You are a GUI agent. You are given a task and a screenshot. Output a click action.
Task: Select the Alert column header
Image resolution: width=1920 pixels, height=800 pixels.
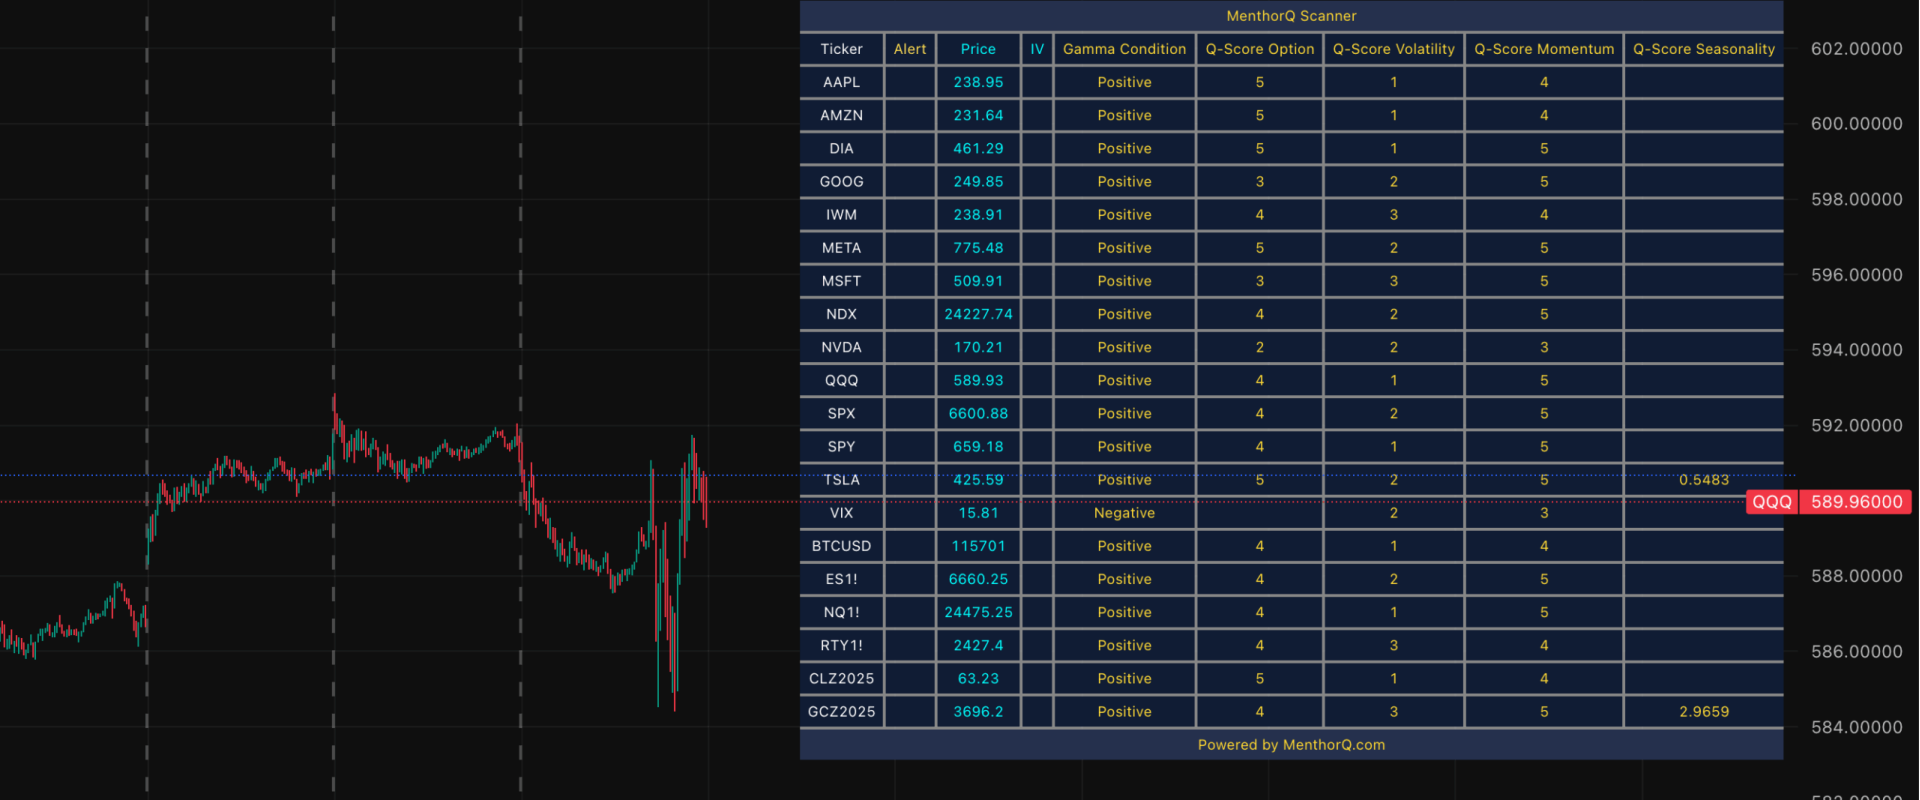pos(910,49)
